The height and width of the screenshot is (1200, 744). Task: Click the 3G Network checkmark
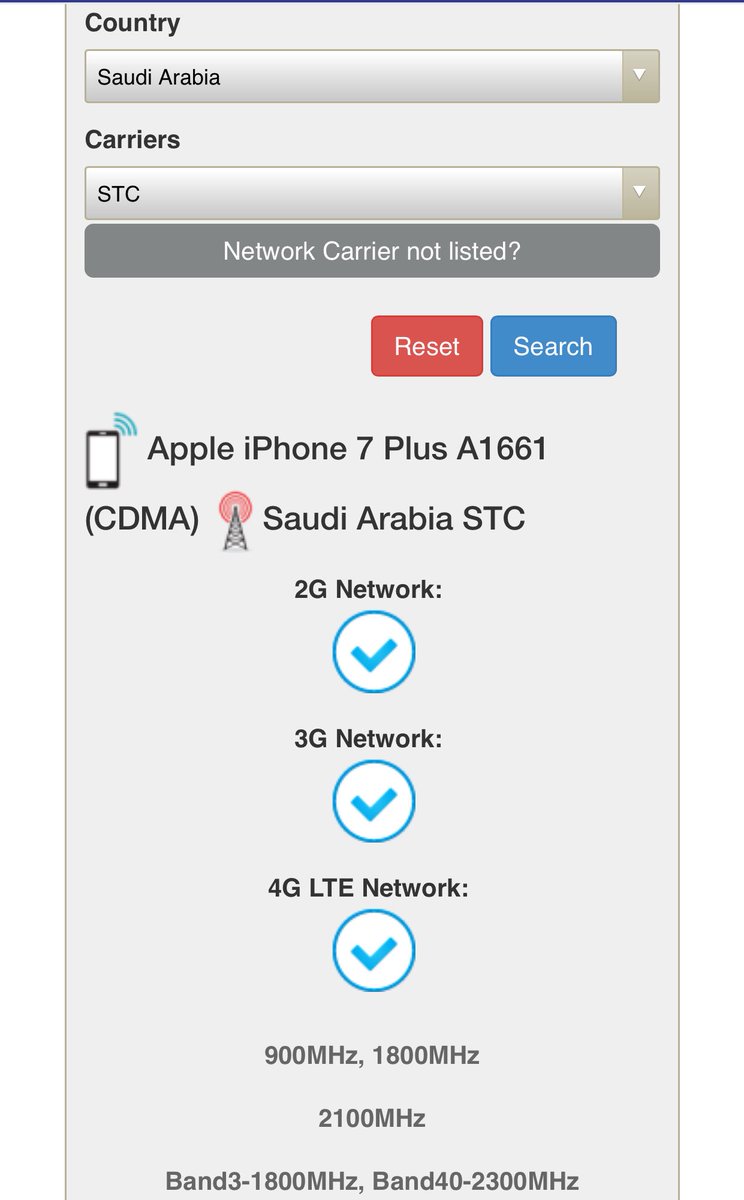click(x=373, y=801)
